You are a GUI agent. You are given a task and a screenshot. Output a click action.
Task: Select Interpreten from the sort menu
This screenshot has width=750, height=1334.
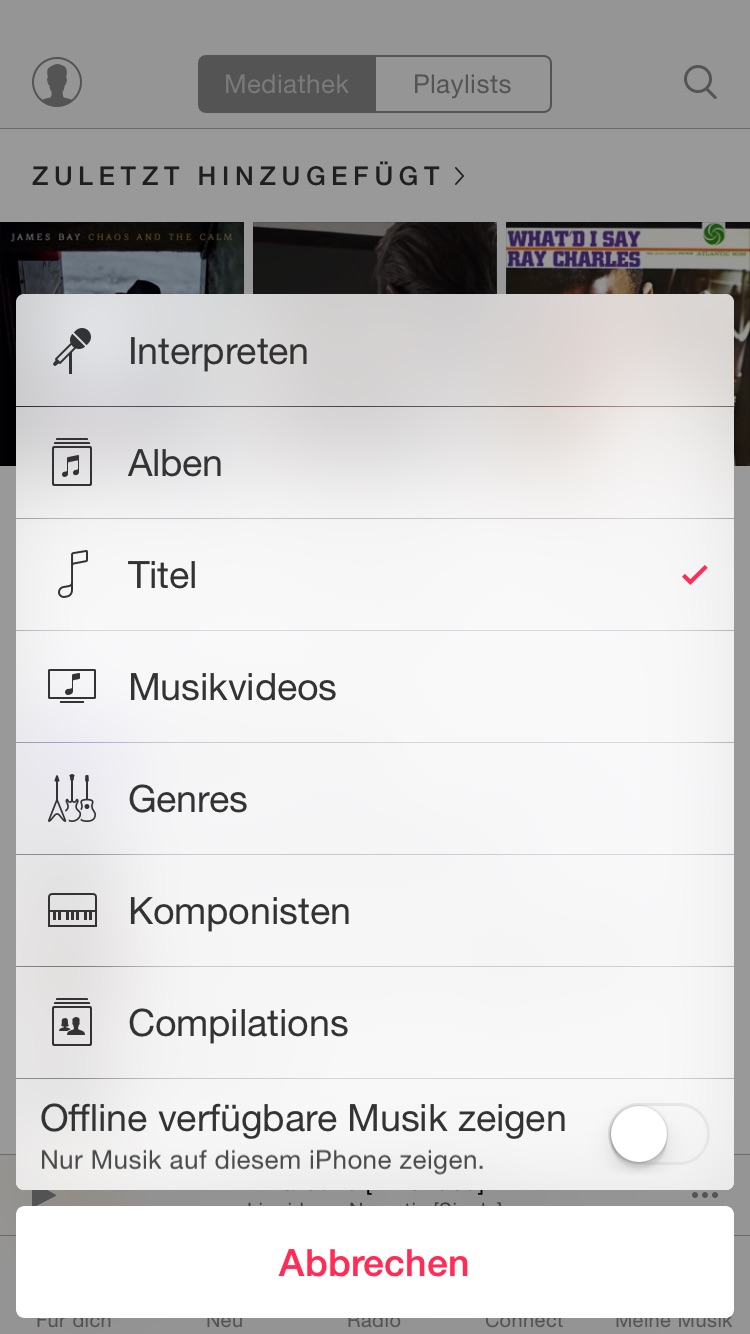click(x=218, y=351)
